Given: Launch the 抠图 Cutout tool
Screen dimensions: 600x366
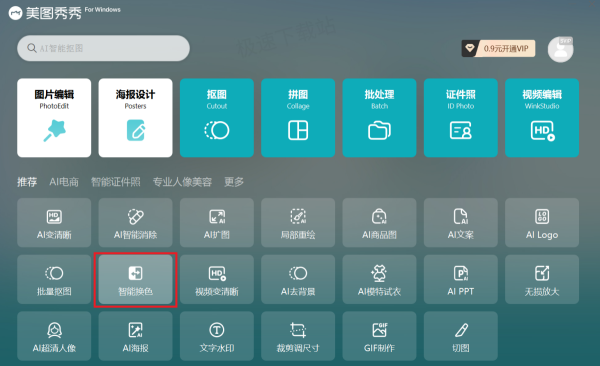Looking at the screenshot, I should tap(217, 118).
